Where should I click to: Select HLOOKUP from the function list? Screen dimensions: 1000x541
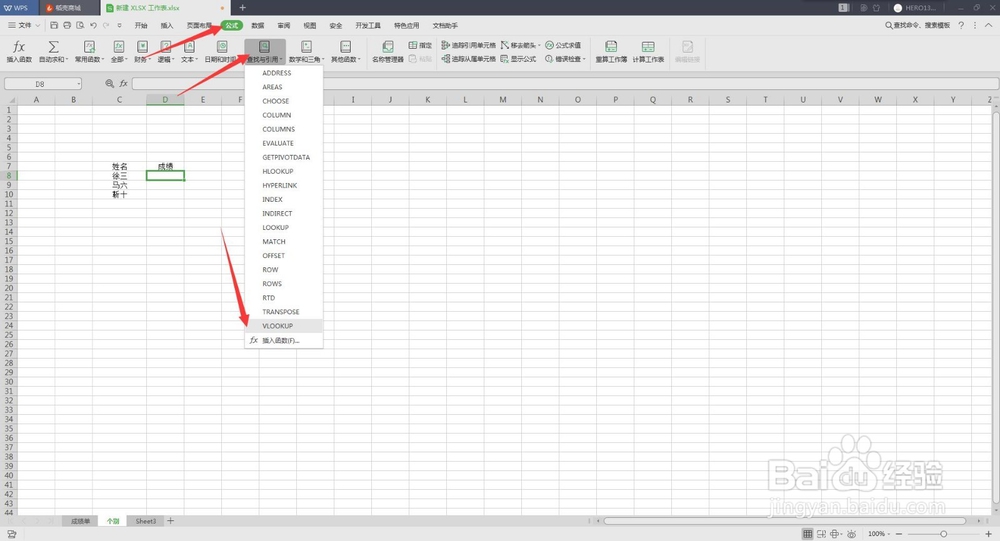[284, 172]
